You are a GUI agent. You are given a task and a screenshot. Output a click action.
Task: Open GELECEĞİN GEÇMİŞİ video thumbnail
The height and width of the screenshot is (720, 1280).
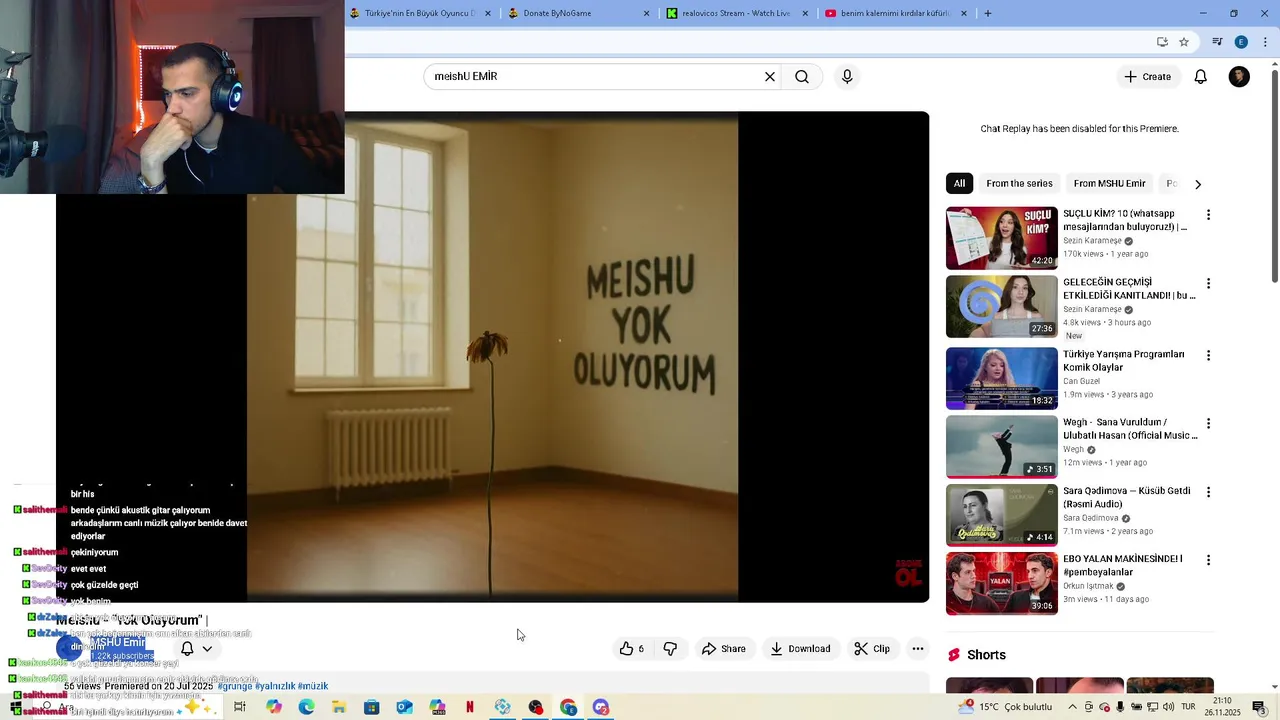tap(1001, 307)
